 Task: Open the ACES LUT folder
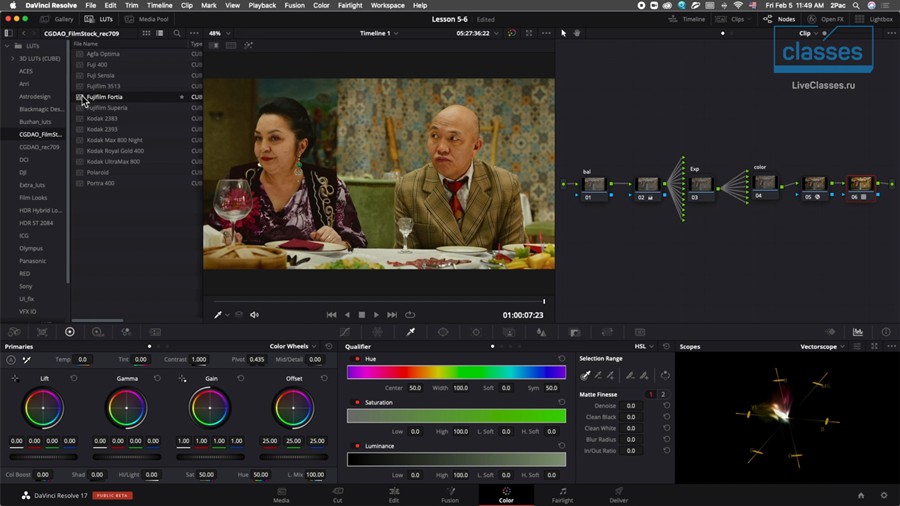point(26,71)
